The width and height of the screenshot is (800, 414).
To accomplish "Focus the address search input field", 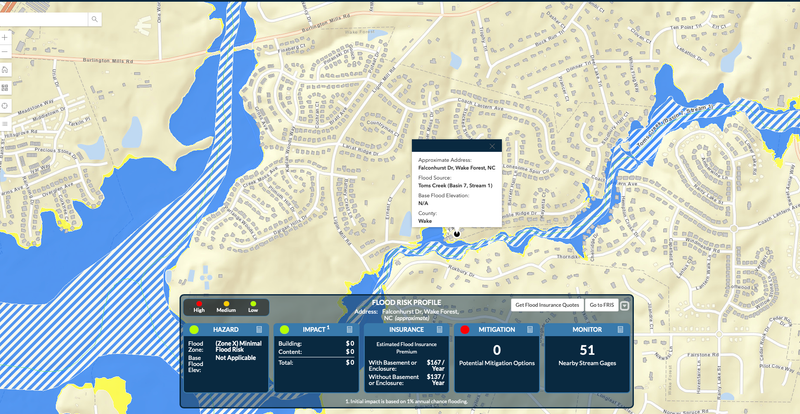I will (x=44, y=19).
